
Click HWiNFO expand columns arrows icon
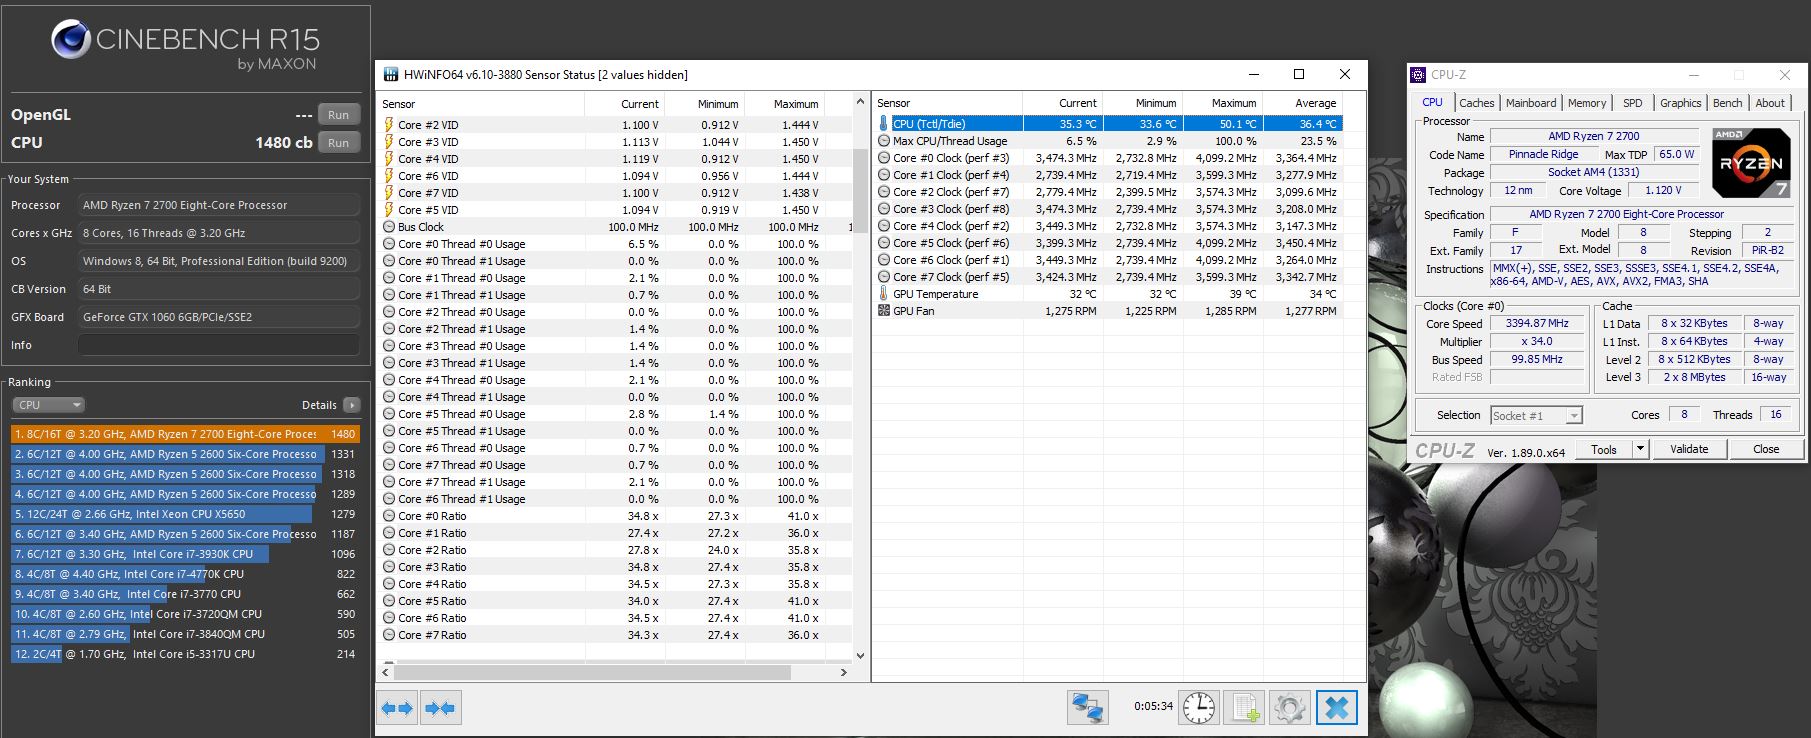pyautogui.click(x=397, y=708)
